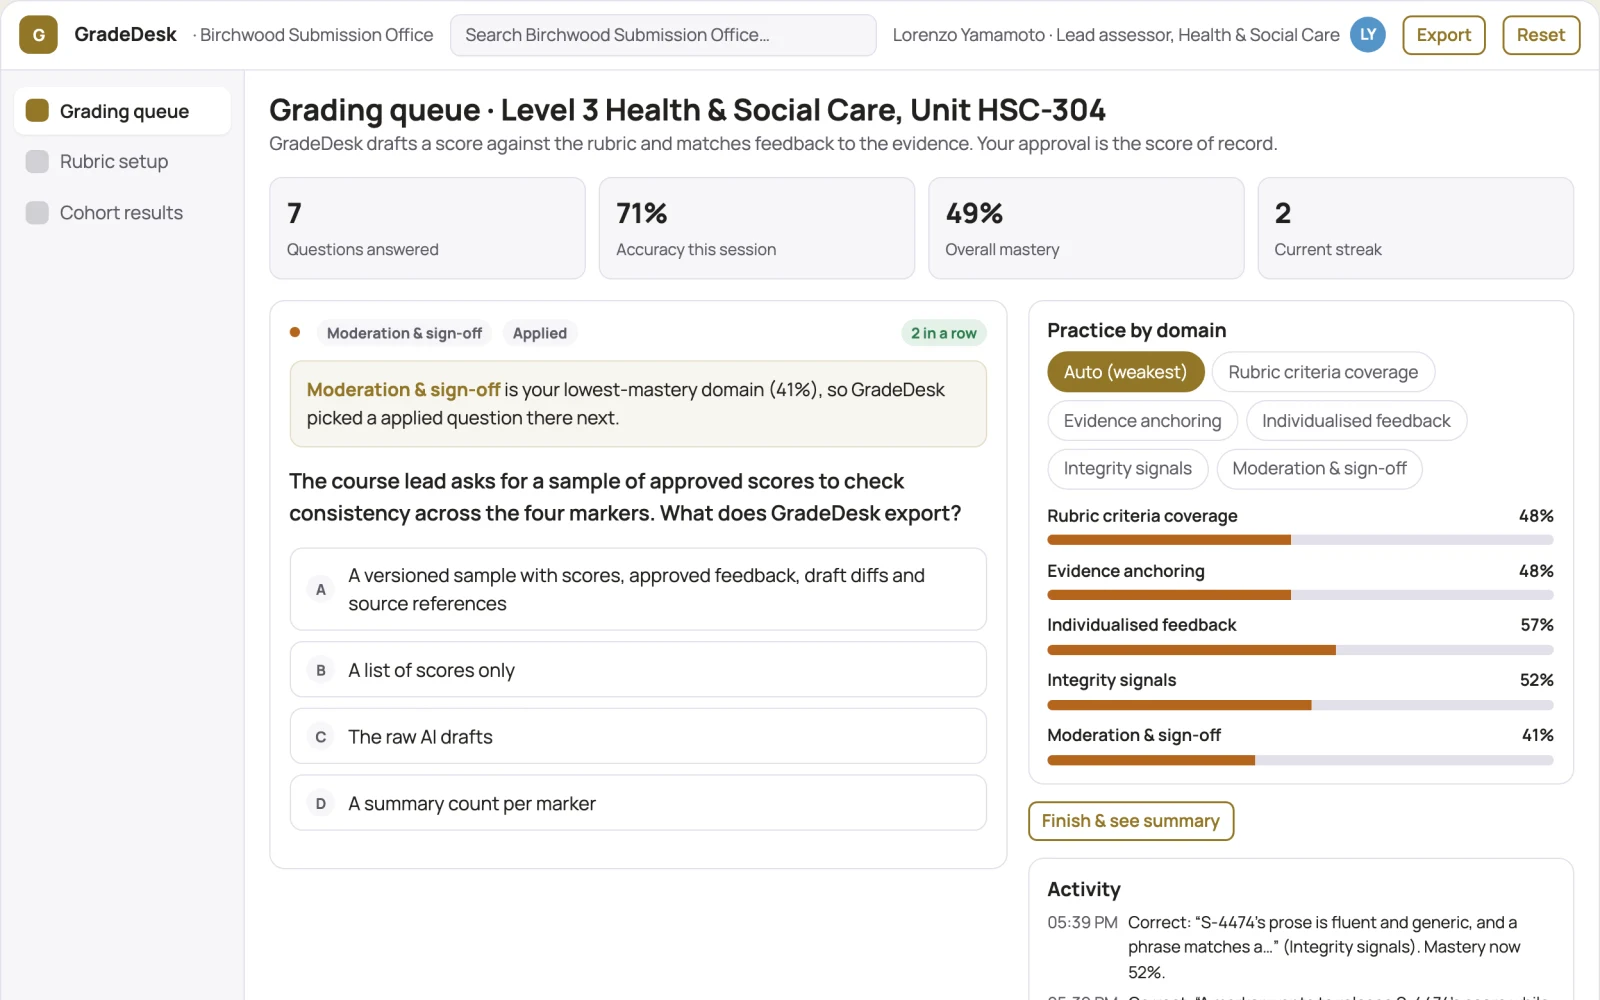Screen dimensions: 1600x1000
Task: Click the highlighted Moderation & sign-off link text
Action: click(403, 390)
